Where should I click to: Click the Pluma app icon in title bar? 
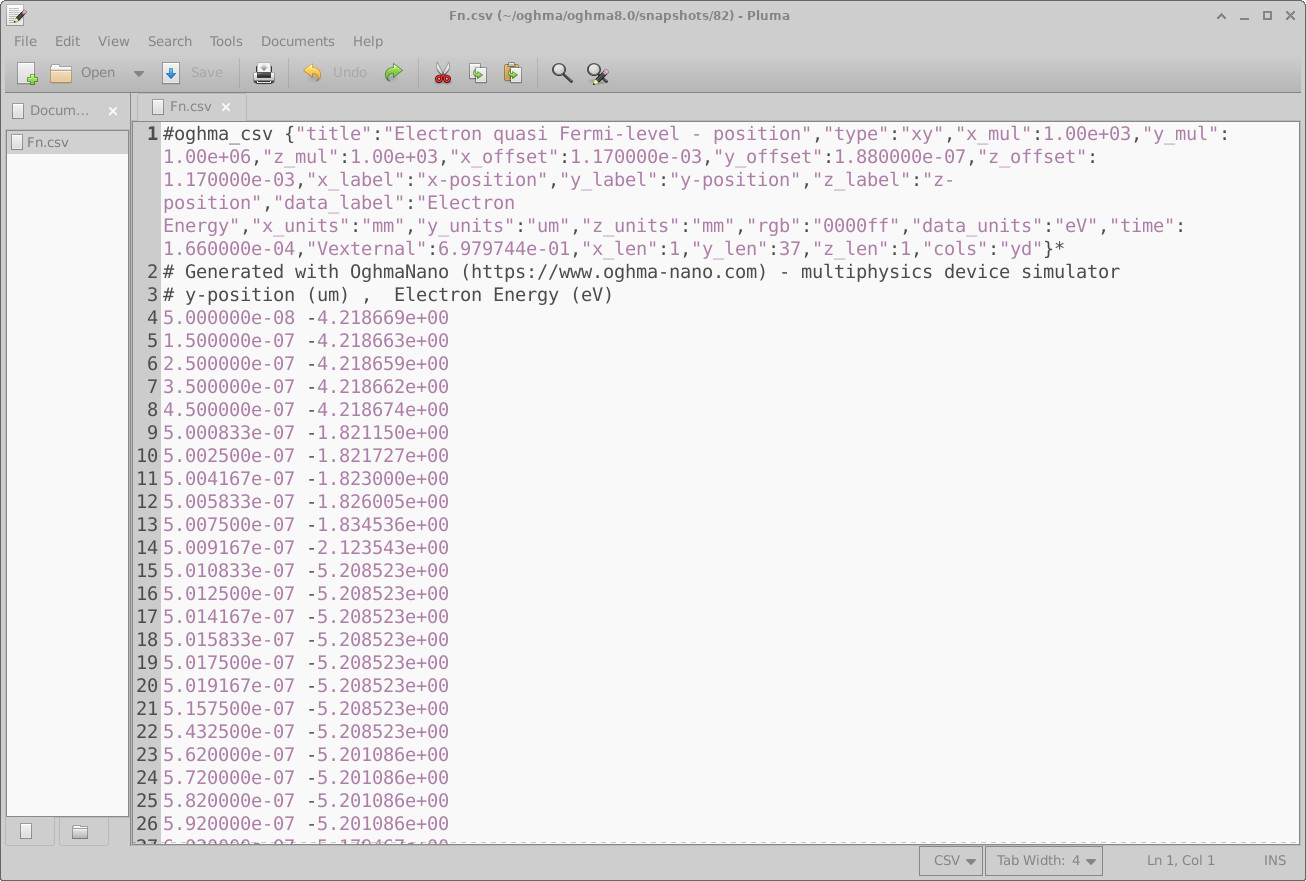15,15
